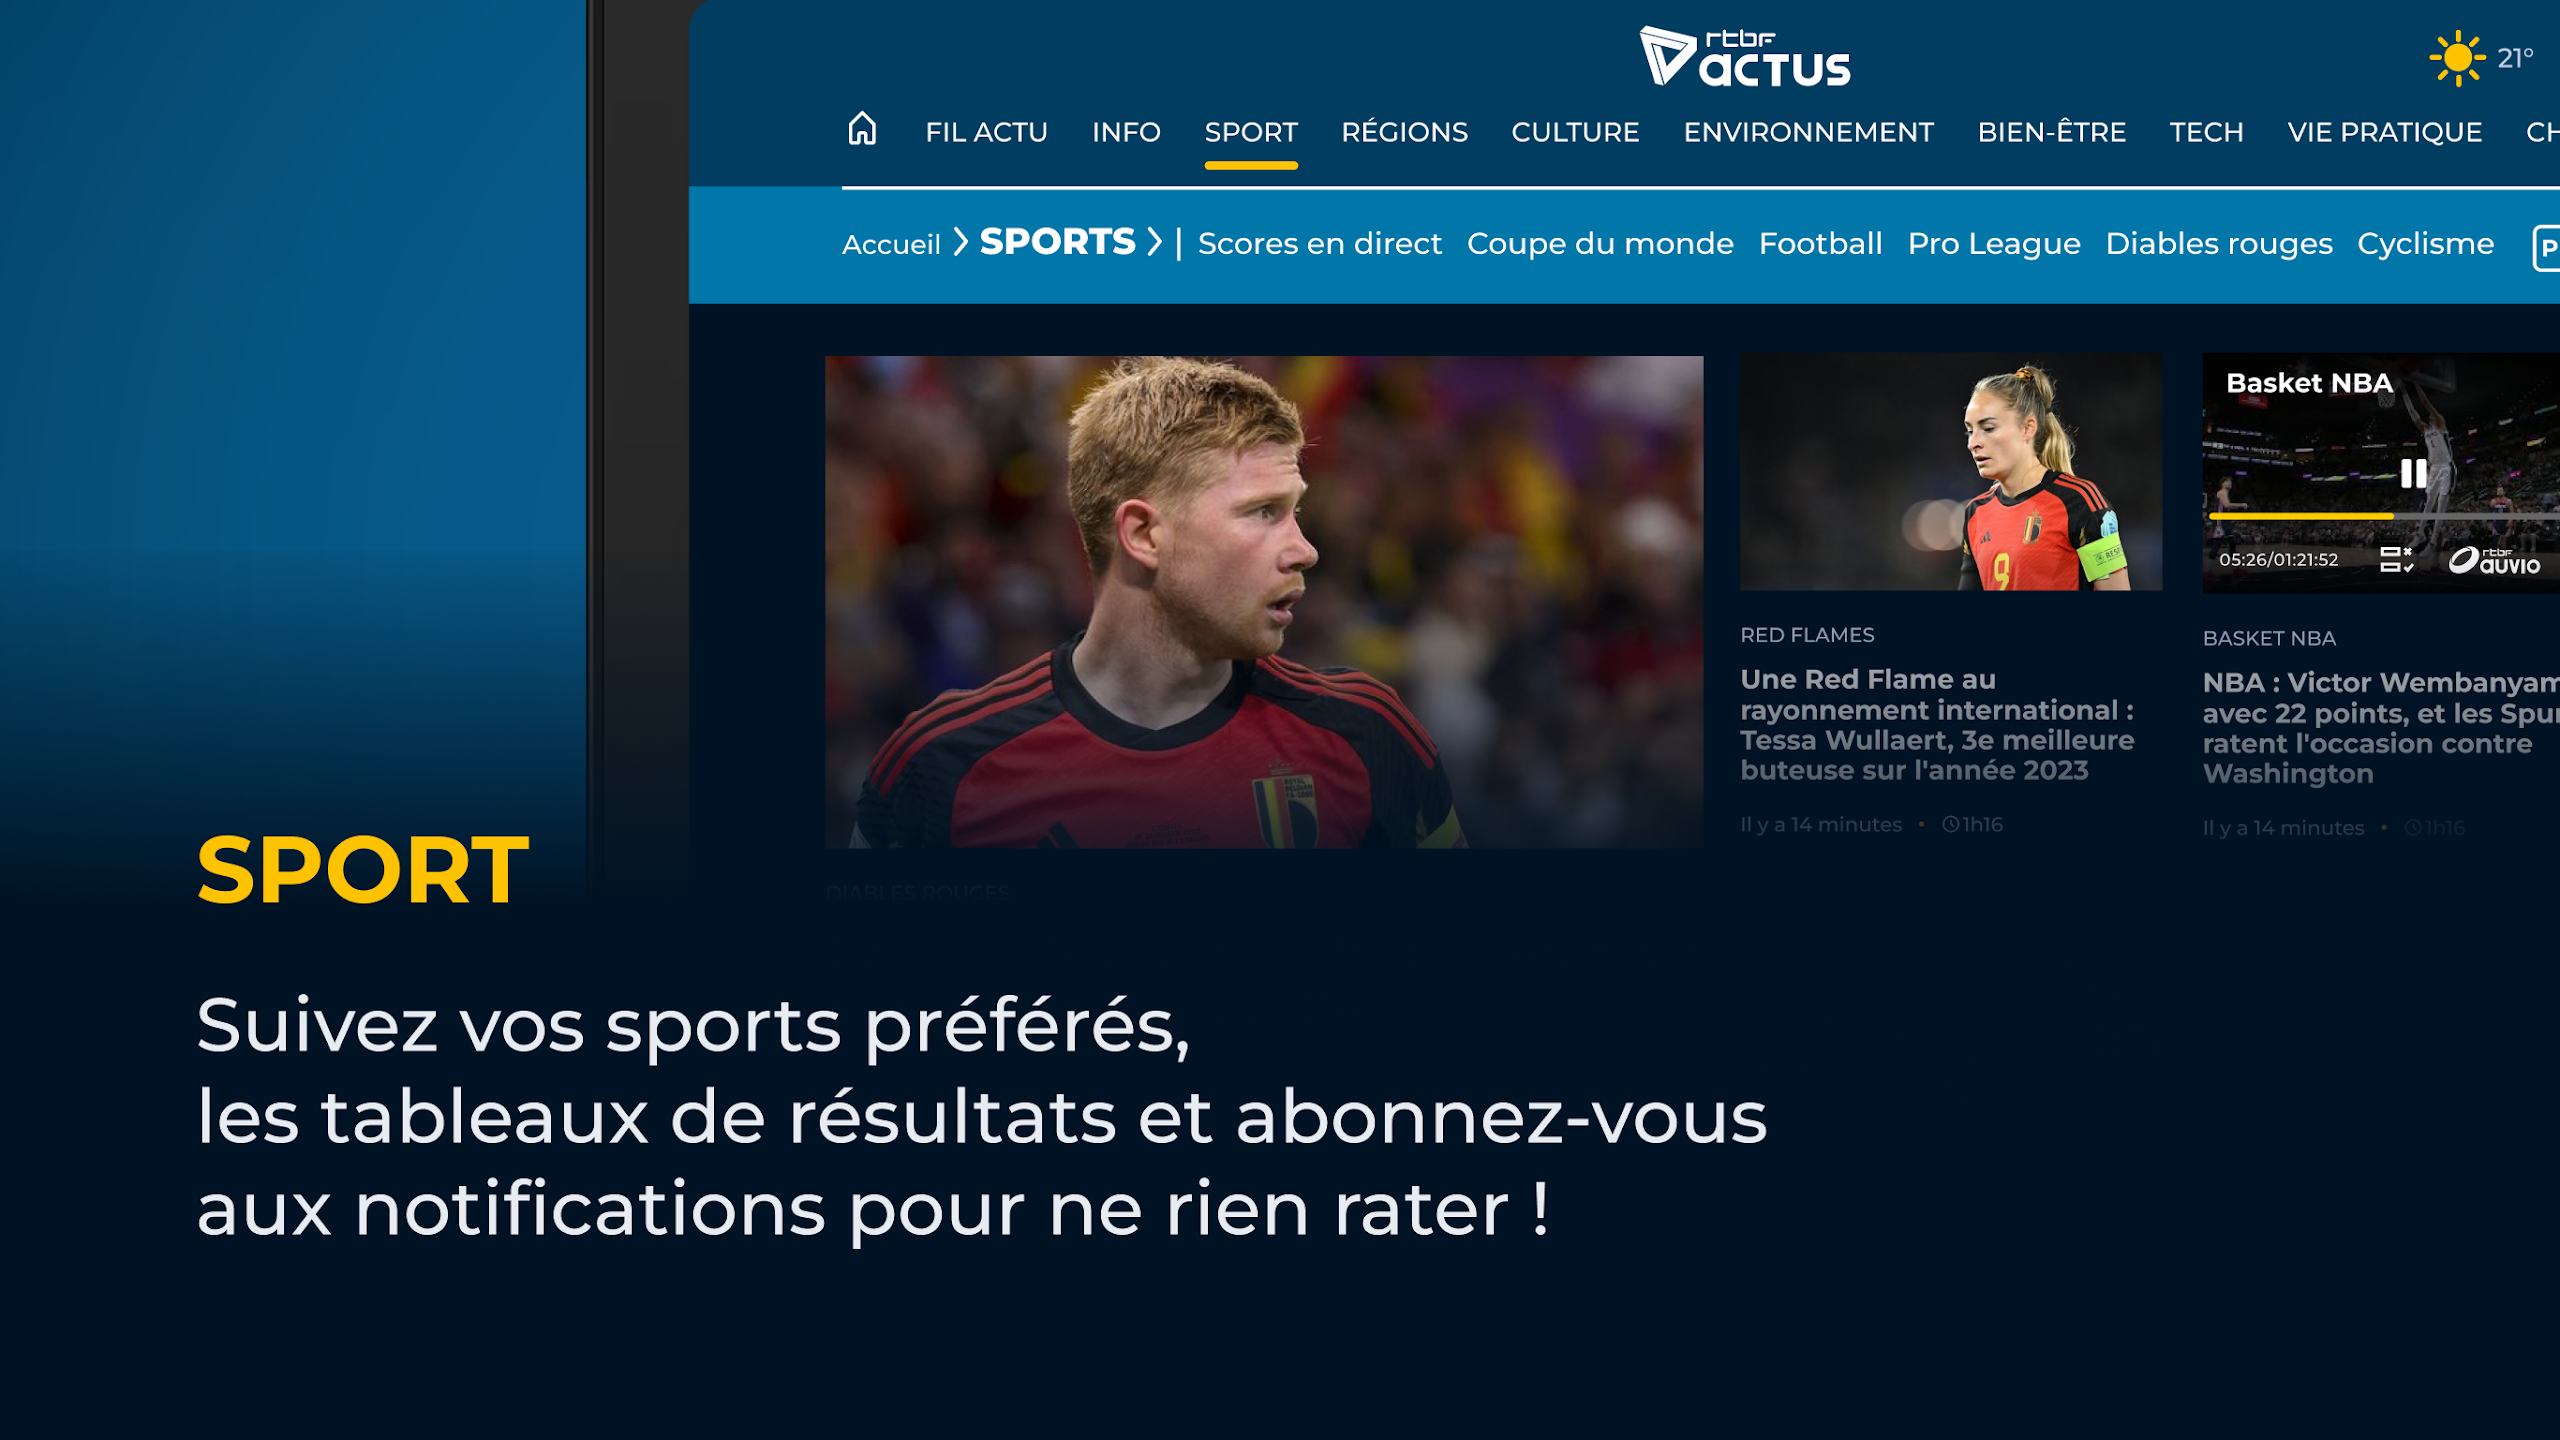
Task: Click the chevron after Accueil breadcrumb
Action: [960, 241]
